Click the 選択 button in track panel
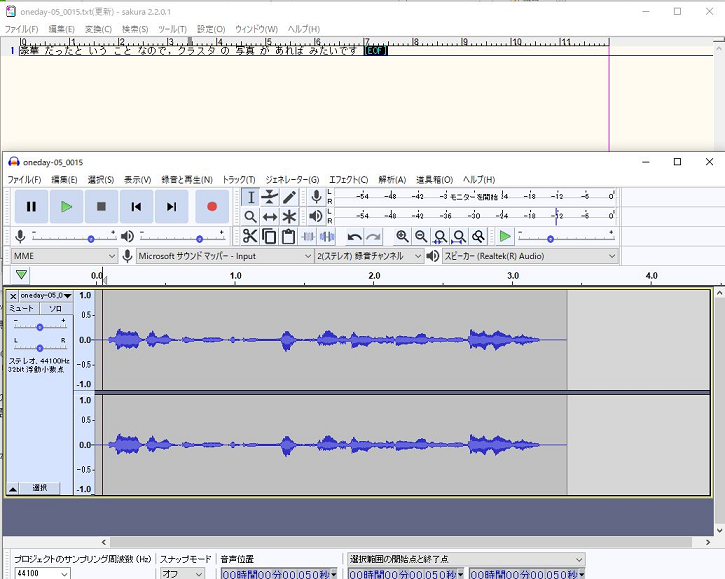The image size is (725, 579). [40, 488]
